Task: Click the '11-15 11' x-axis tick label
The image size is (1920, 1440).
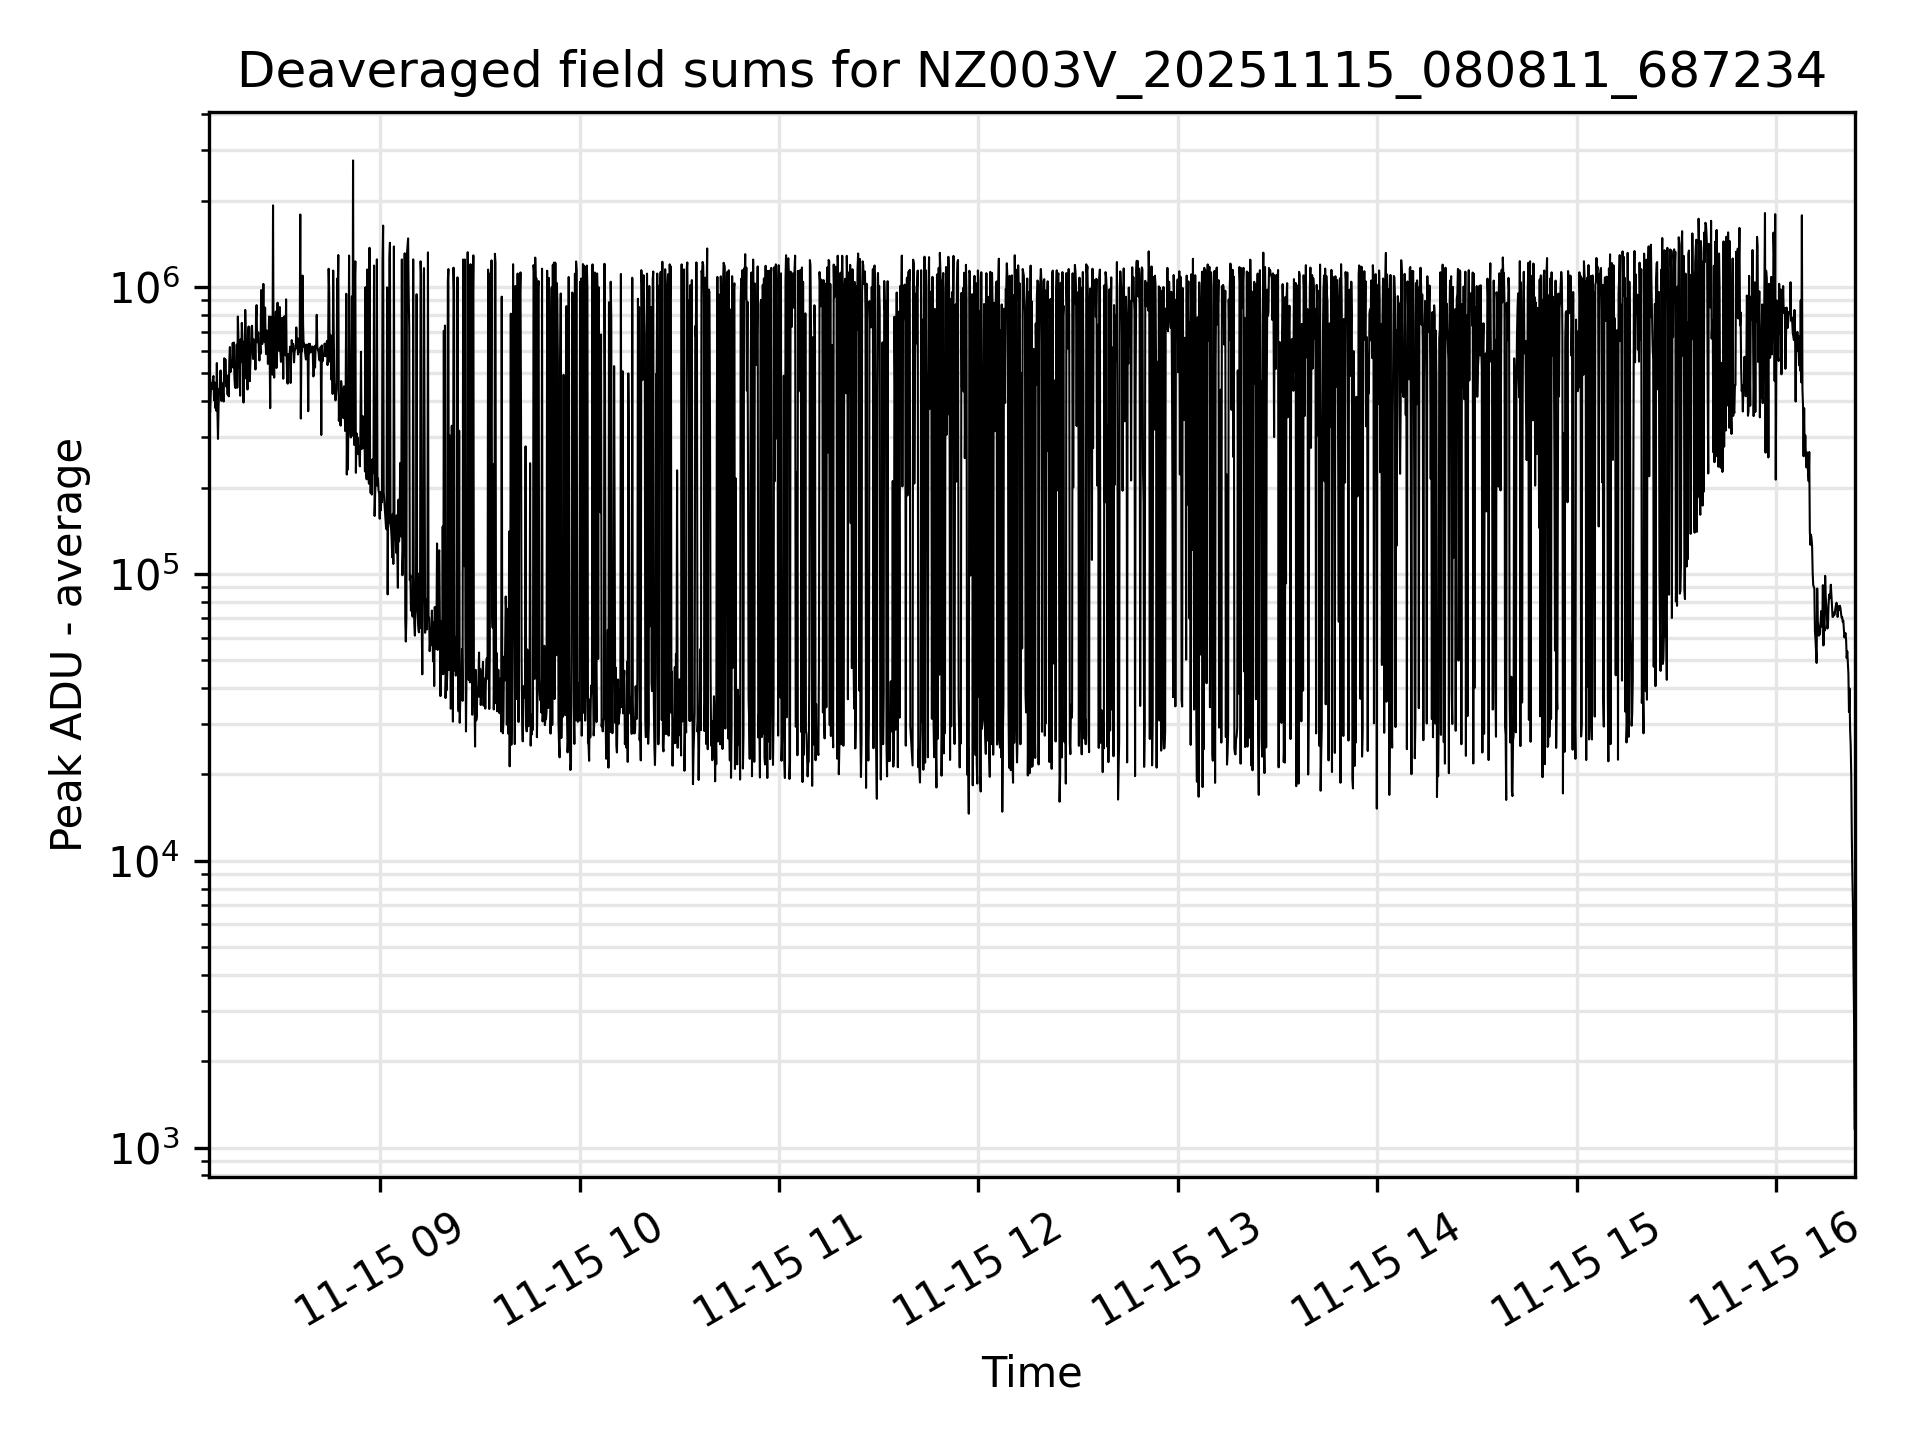Action: tap(778, 1271)
